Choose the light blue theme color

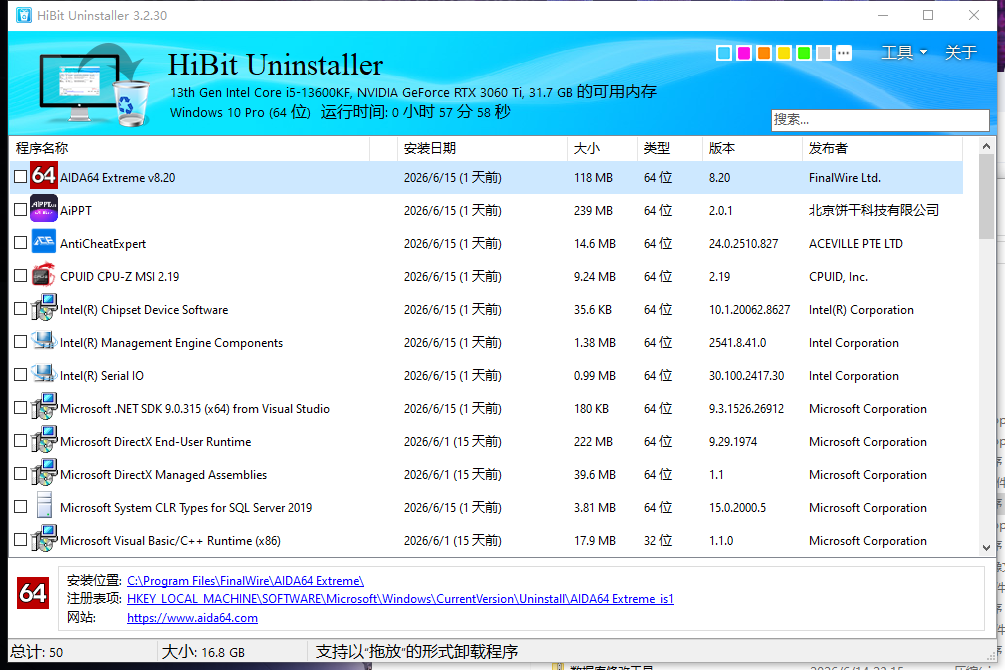[x=724, y=53]
